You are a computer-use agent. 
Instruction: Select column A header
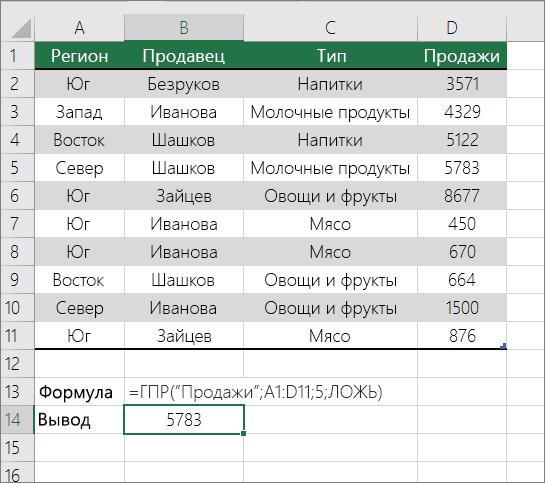click(79, 27)
